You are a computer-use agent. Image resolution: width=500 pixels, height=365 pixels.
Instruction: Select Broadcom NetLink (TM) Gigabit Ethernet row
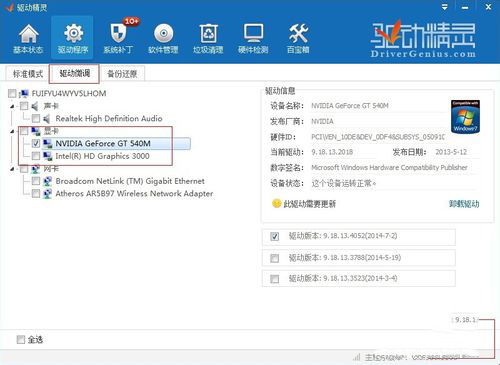point(130,181)
